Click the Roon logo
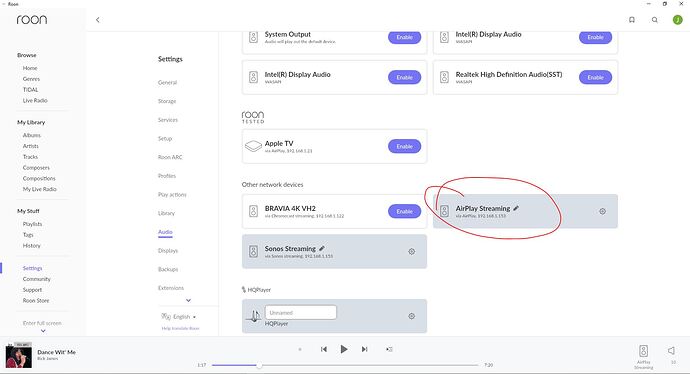The image size is (690, 374). click(x=32, y=20)
